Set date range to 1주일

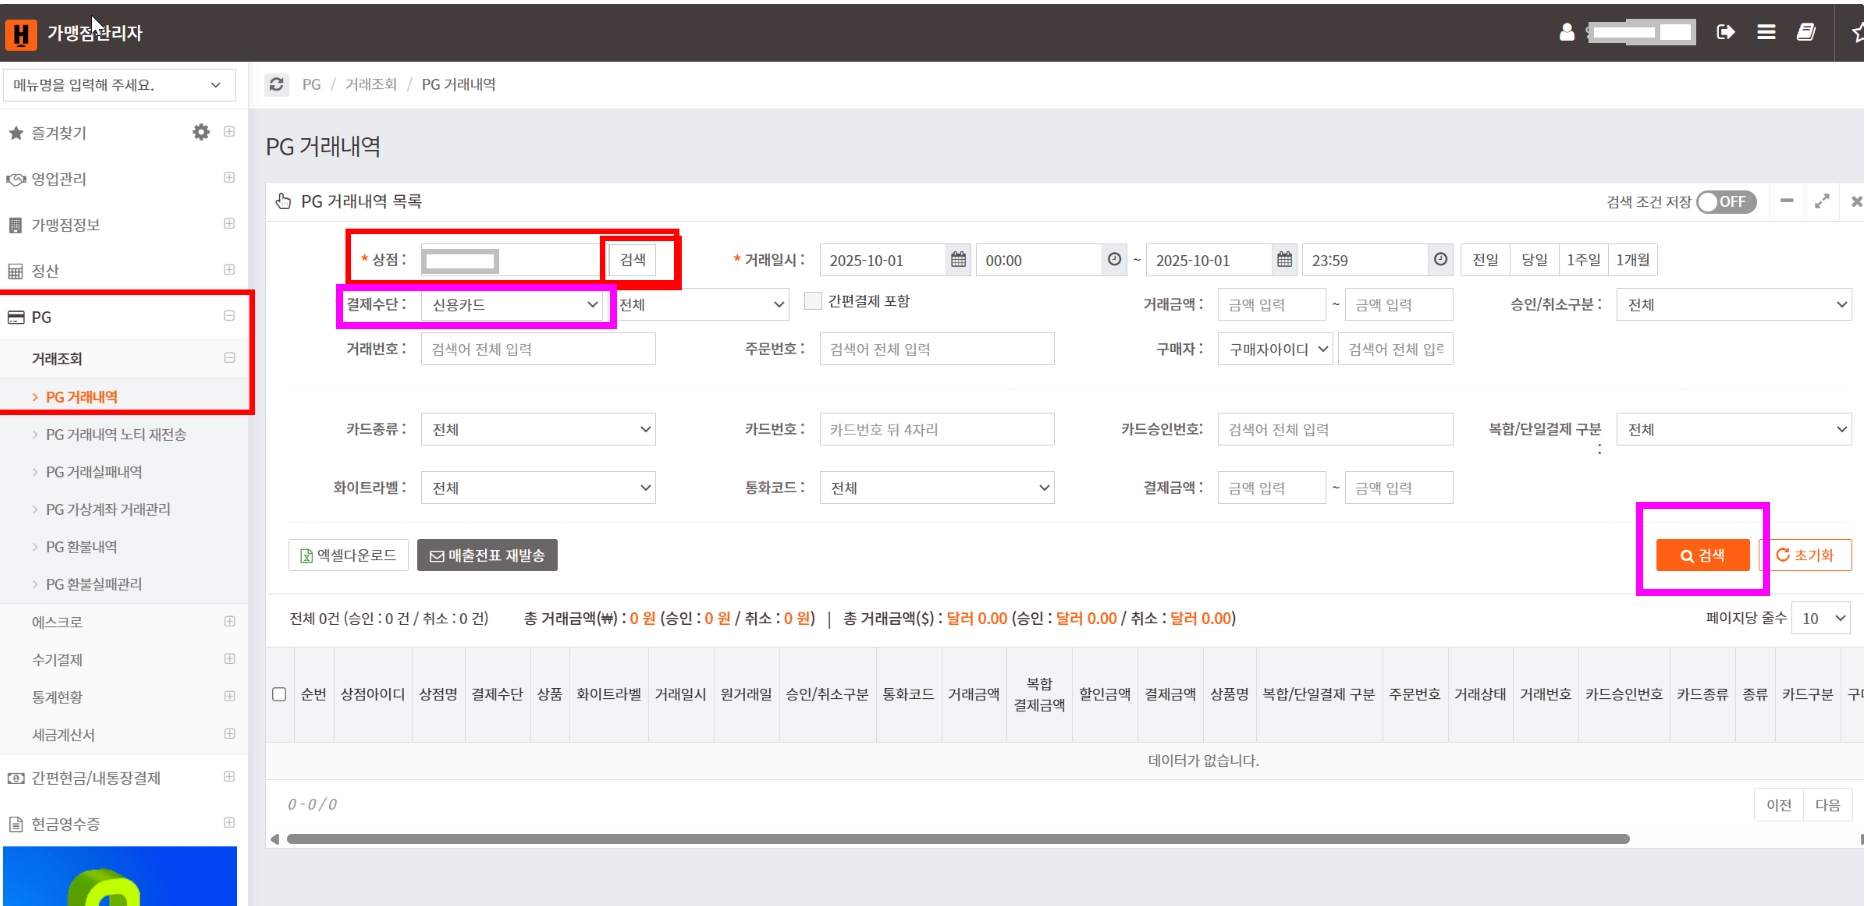pyautogui.click(x=1583, y=260)
